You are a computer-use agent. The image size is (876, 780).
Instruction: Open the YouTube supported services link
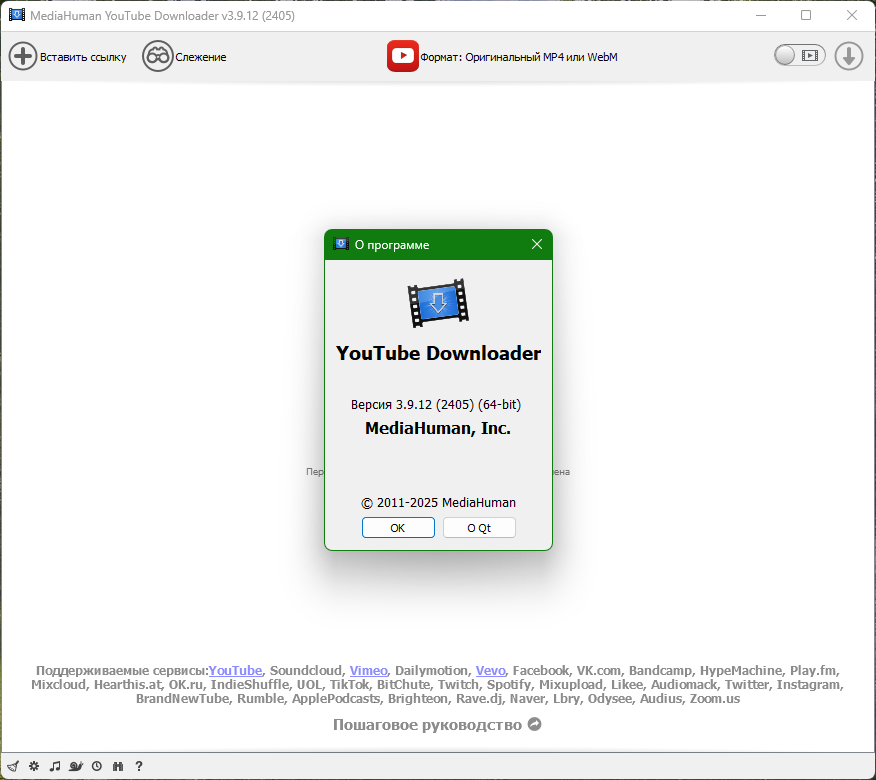pyautogui.click(x=235, y=671)
